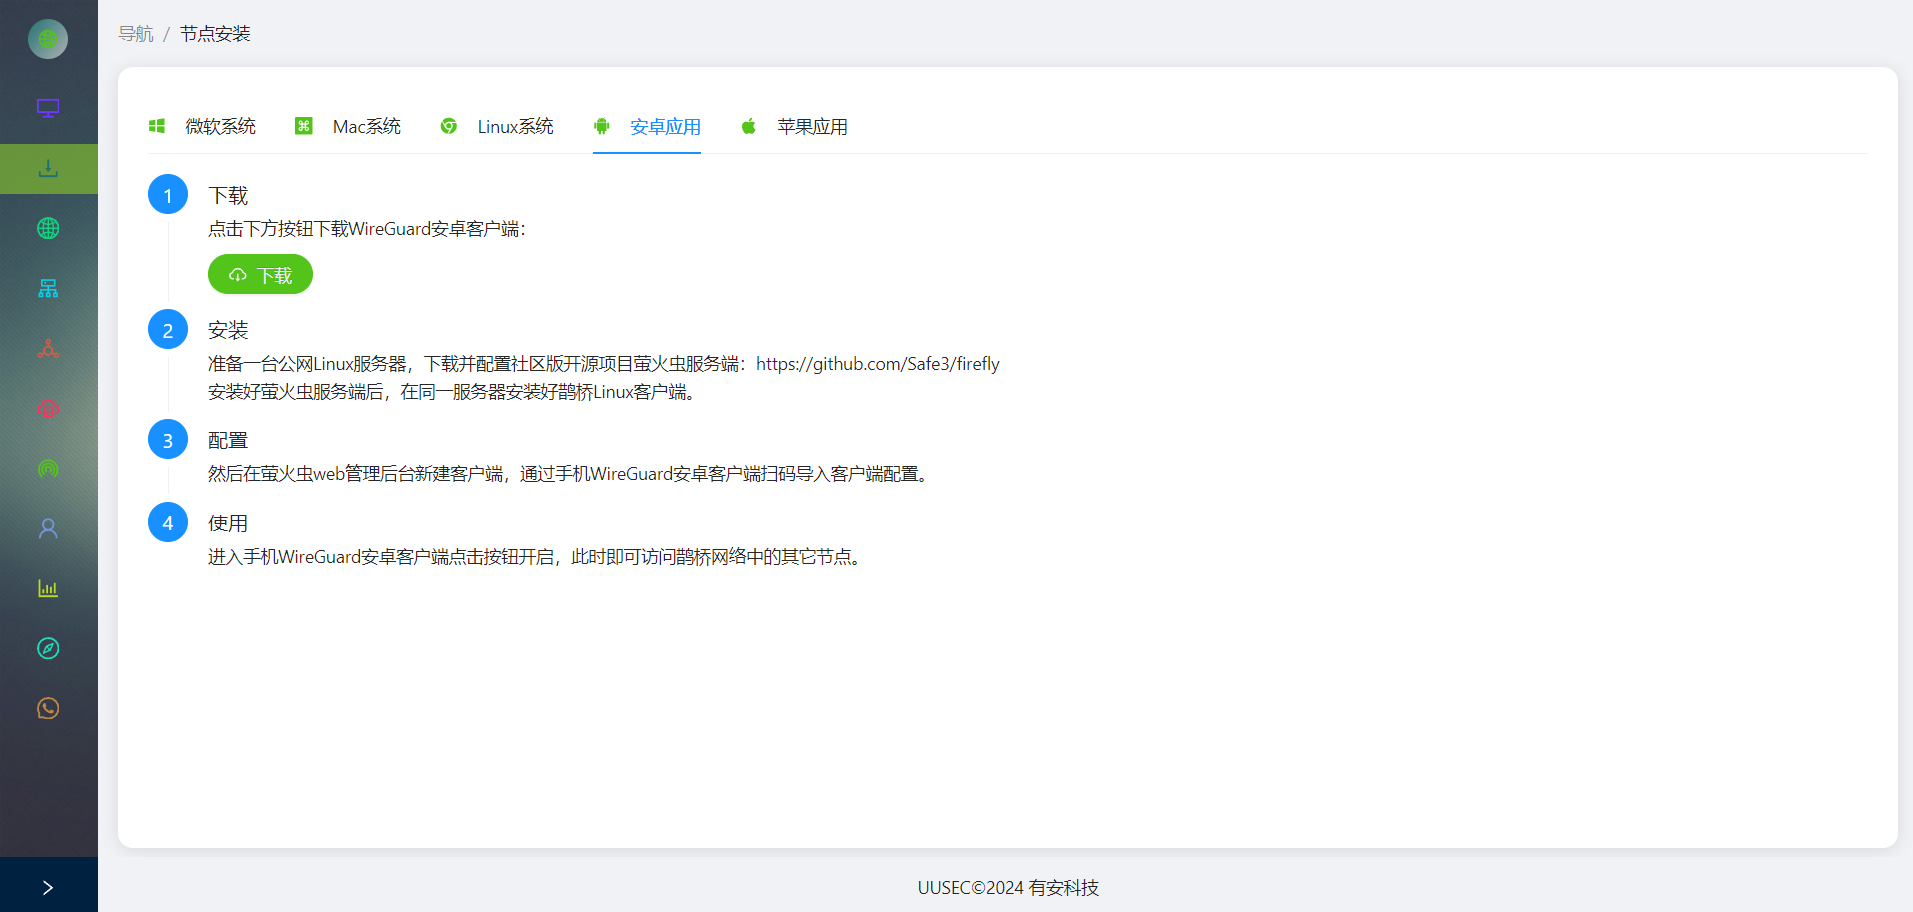Open the blue hierarchy tree icon
The image size is (1913, 912).
(x=48, y=288)
